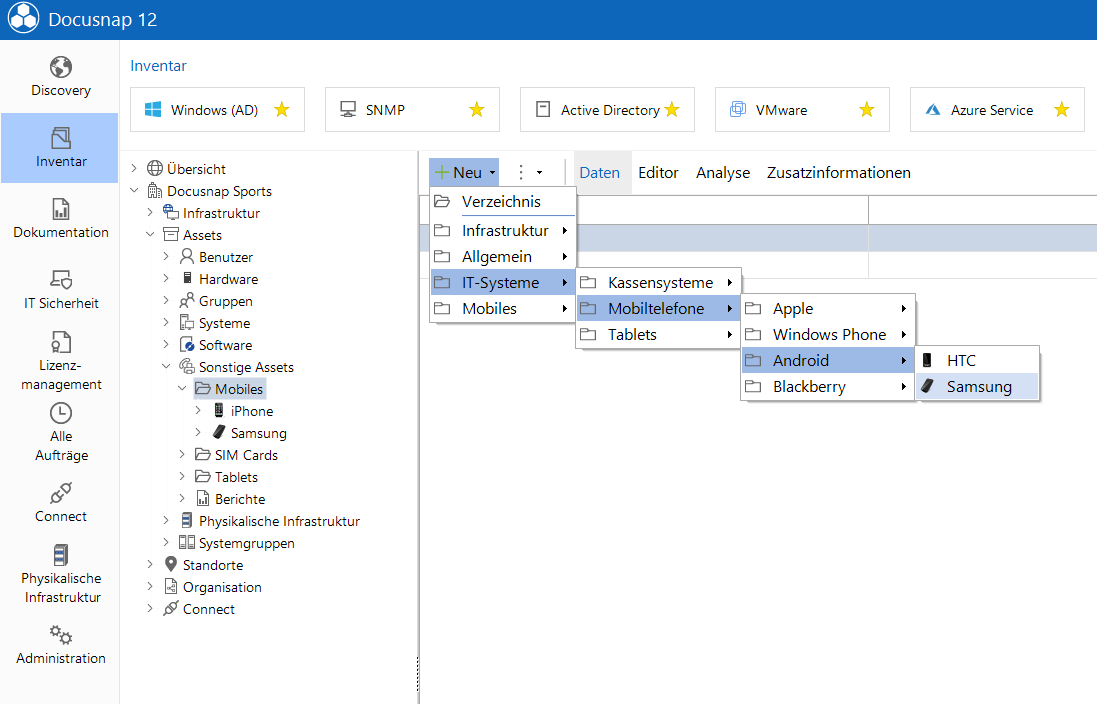
Task: Collapse the Sonstige Assets tree node
Action: coord(167,366)
